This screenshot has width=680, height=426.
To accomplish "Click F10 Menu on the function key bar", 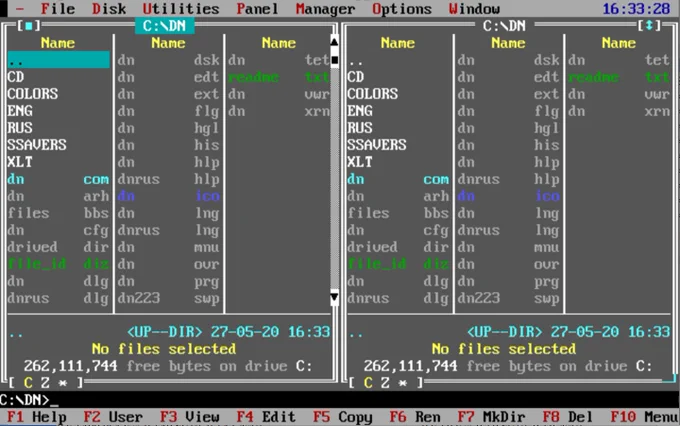I will 644,417.
